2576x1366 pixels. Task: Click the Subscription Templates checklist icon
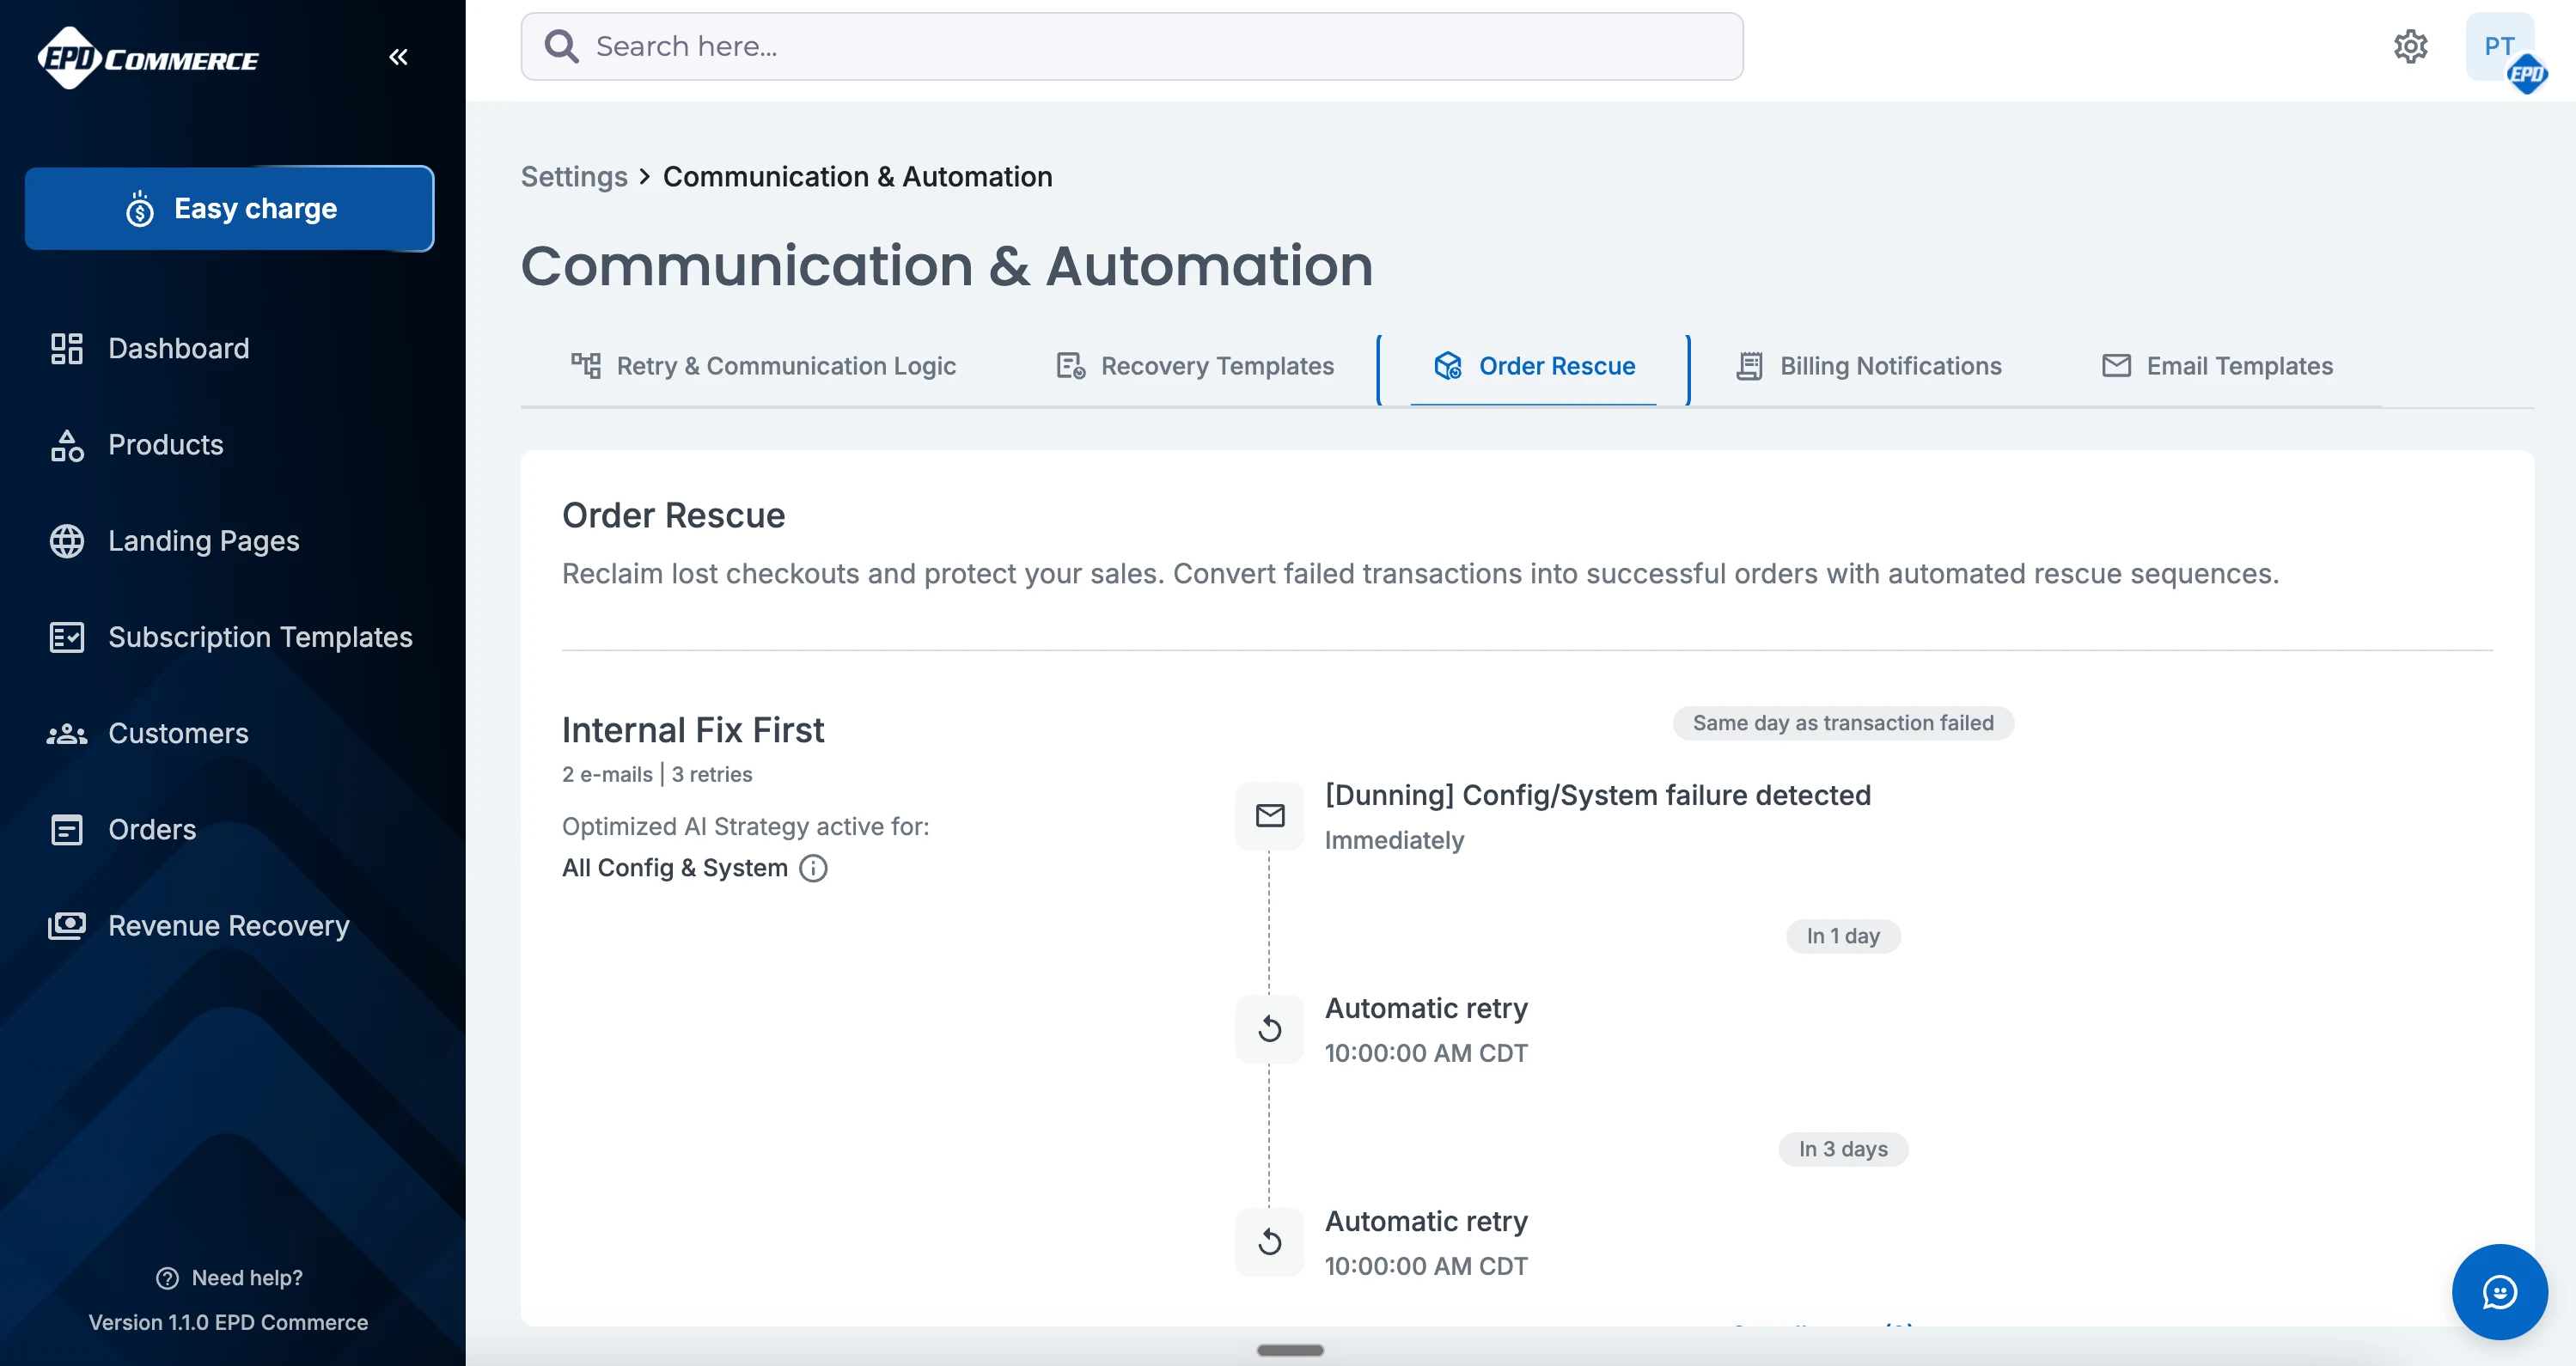67,637
